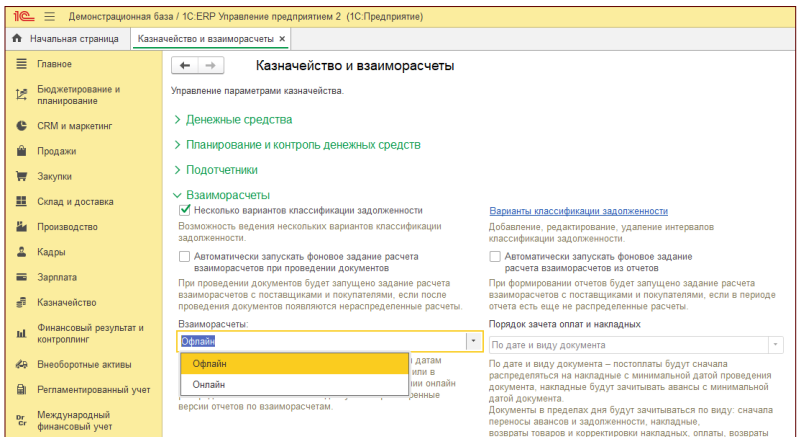The height and width of the screenshot is (437, 802).
Task: Click the Продажи shopping bag icon
Action: pyautogui.click(x=21, y=151)
